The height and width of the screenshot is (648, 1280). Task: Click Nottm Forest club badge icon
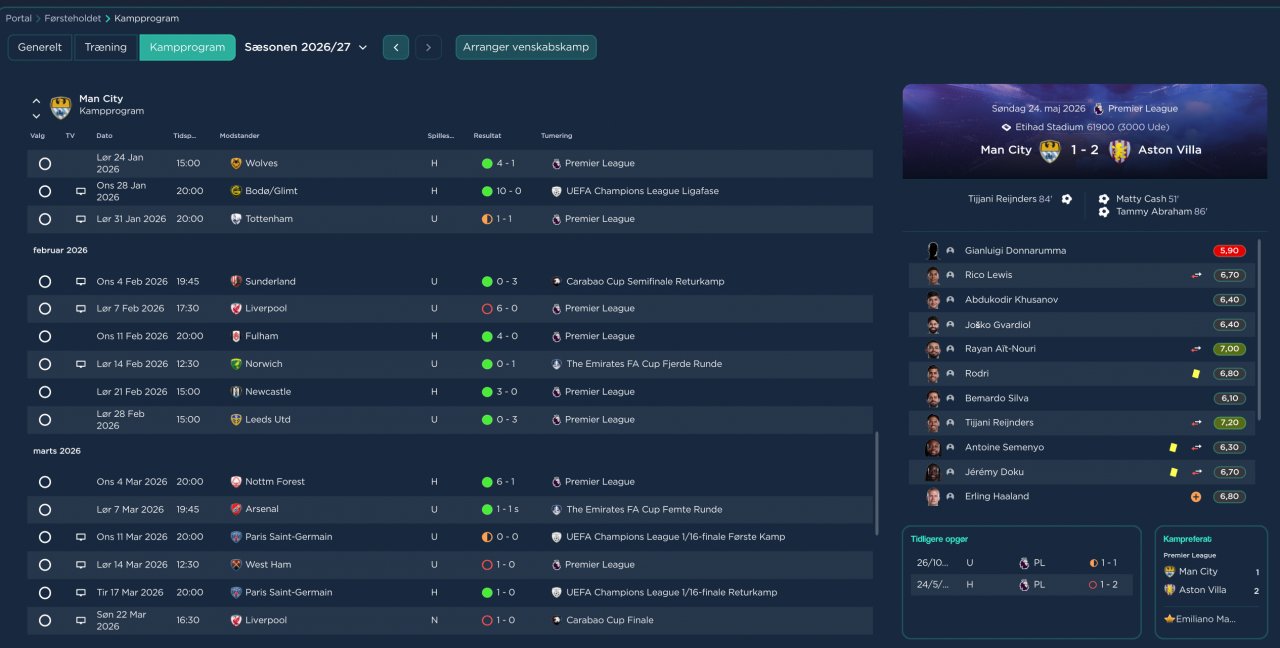click(236, 482)
